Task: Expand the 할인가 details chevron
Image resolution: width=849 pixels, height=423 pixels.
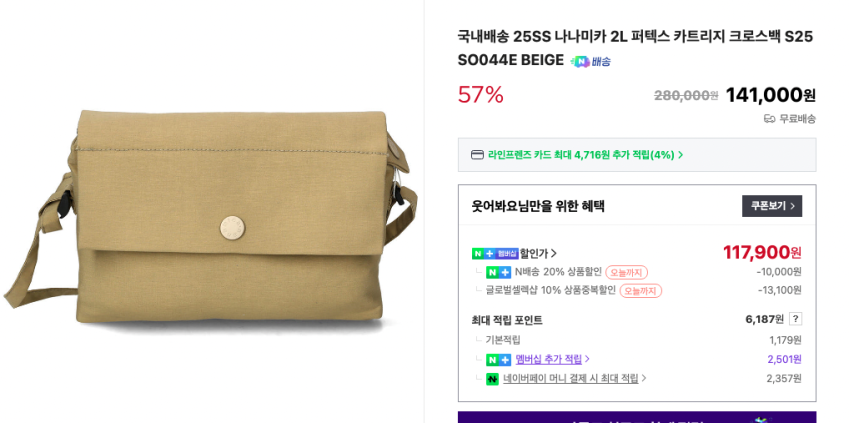Action: coord(553,253)
